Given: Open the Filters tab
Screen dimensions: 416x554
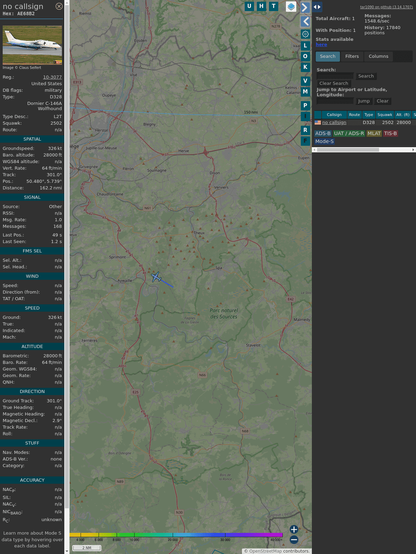Looking at the screenshot, I should tap(352, 56).
